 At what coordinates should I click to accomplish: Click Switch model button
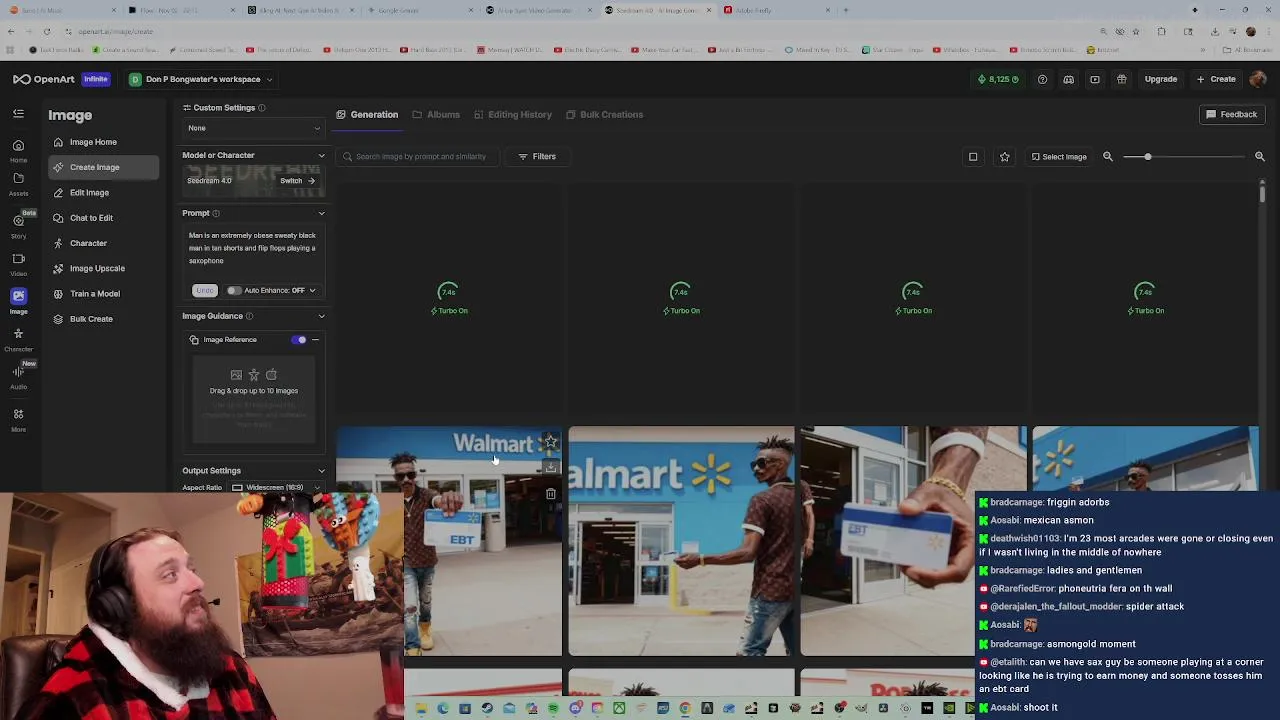click(x=297, y=181)
